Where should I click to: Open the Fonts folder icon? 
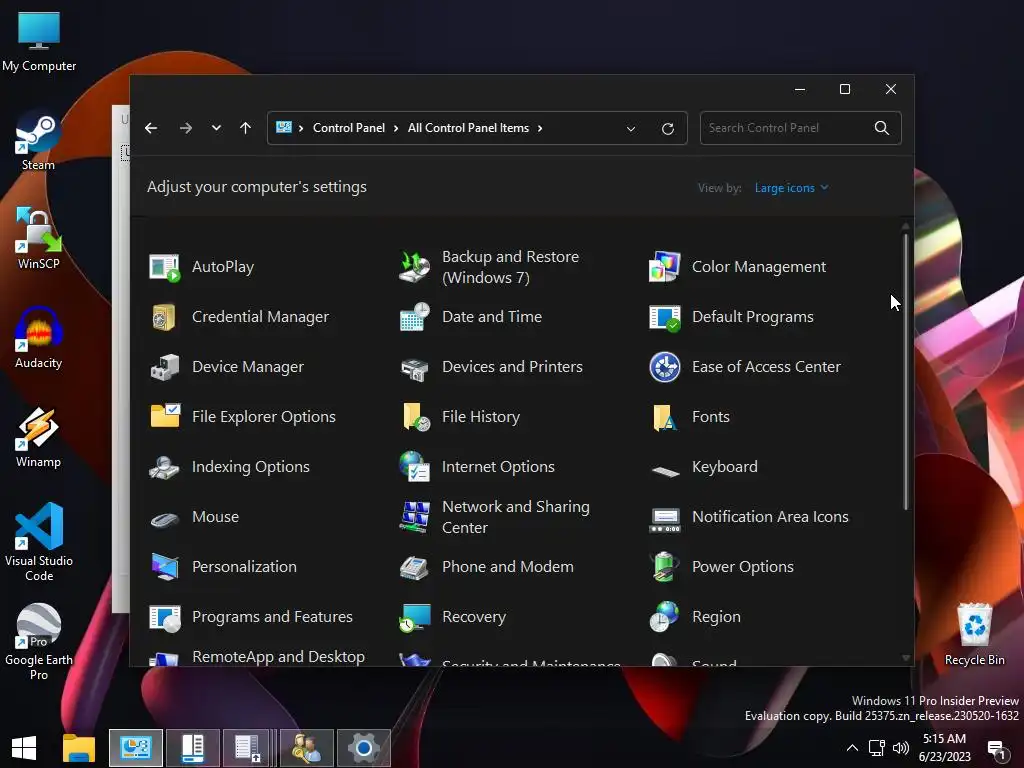point(665,417)
